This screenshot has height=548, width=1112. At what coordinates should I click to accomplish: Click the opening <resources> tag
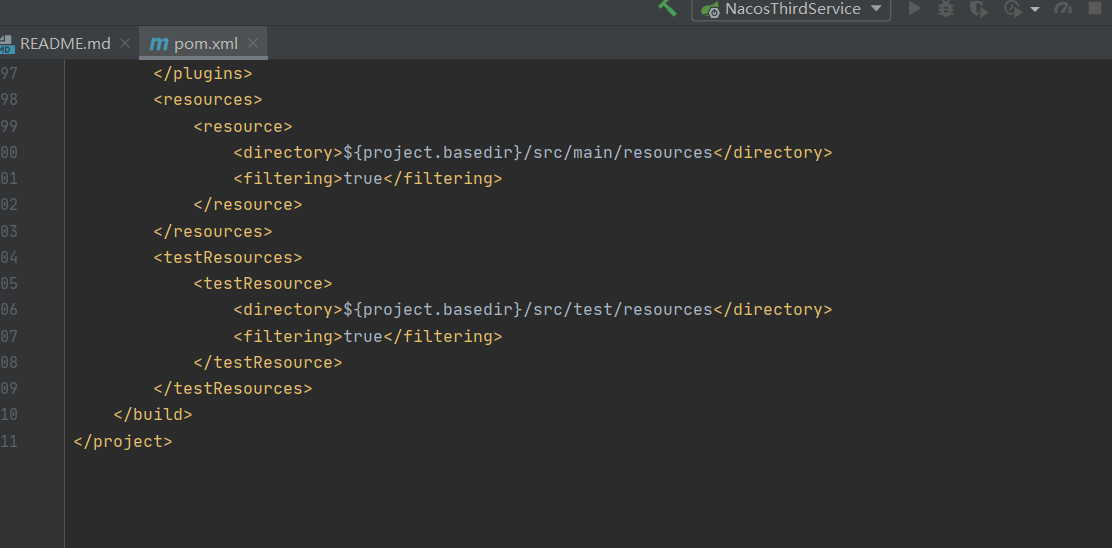pos(208,99)
